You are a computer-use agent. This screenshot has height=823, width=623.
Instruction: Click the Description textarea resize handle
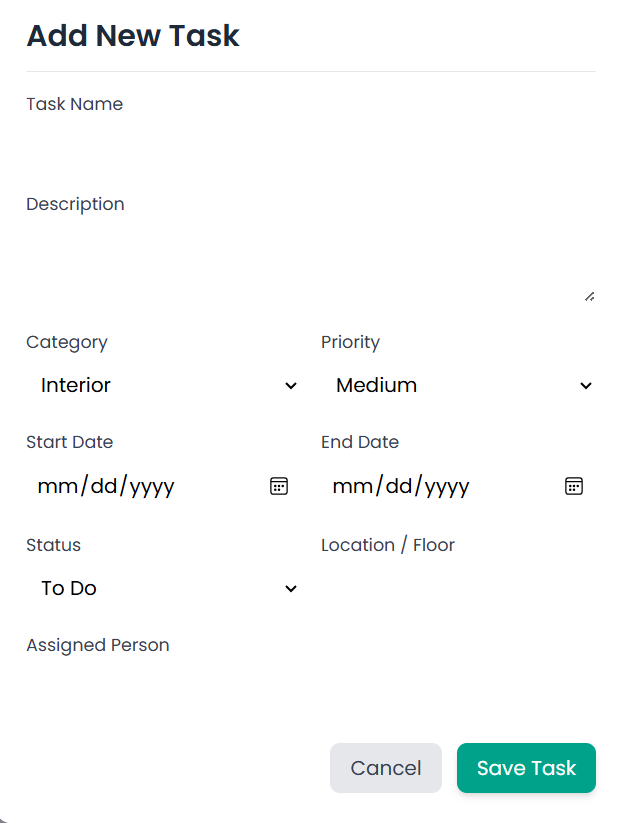tap(588, 296)
